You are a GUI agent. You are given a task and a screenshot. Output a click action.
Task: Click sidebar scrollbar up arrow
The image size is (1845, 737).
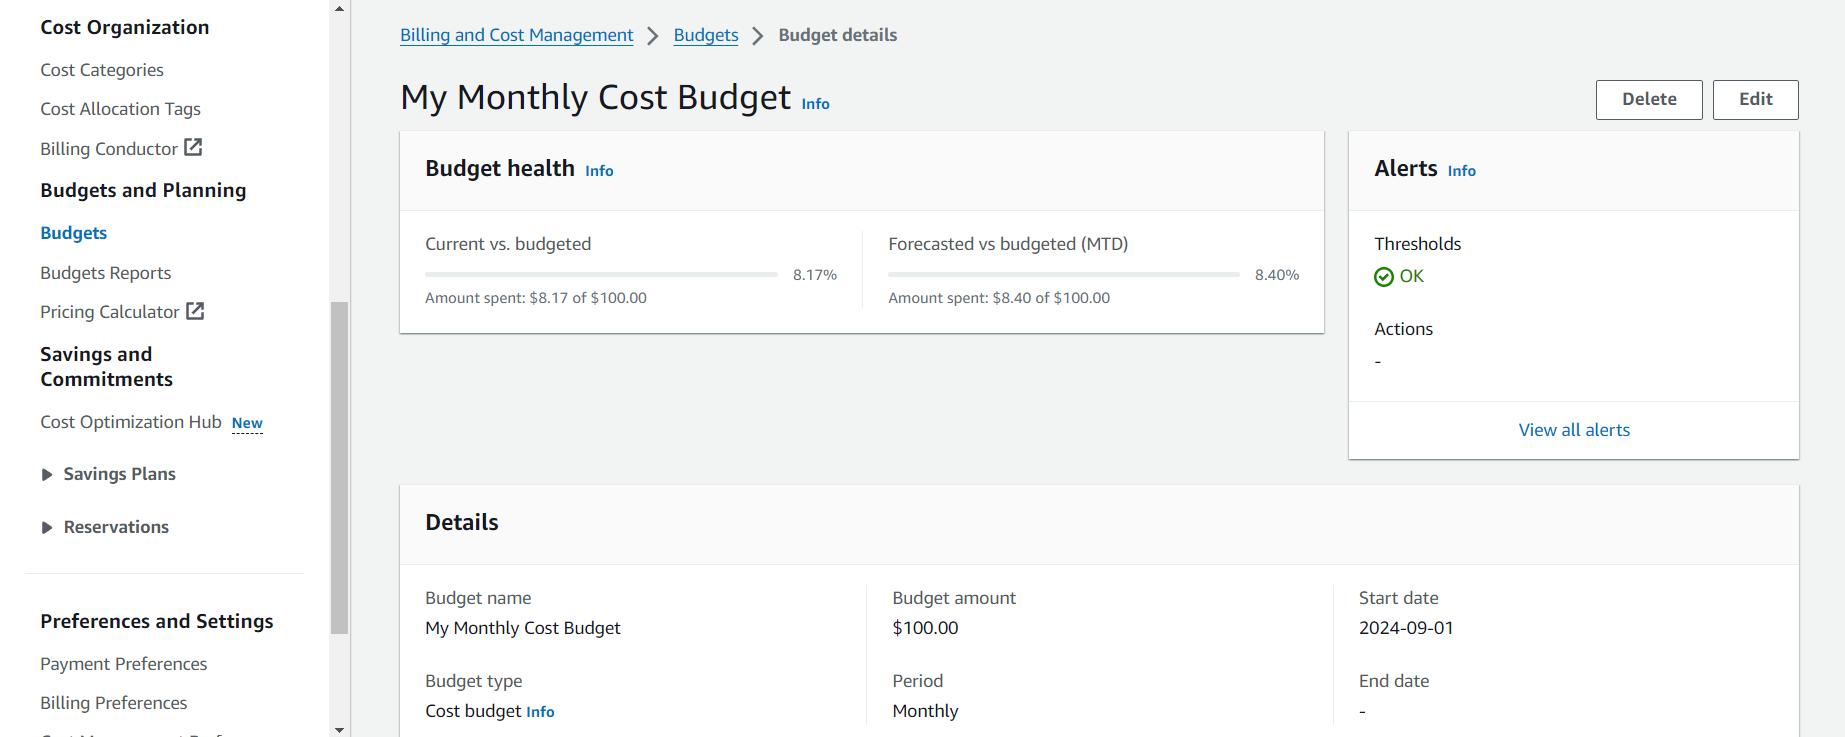(x=339, y=8)
